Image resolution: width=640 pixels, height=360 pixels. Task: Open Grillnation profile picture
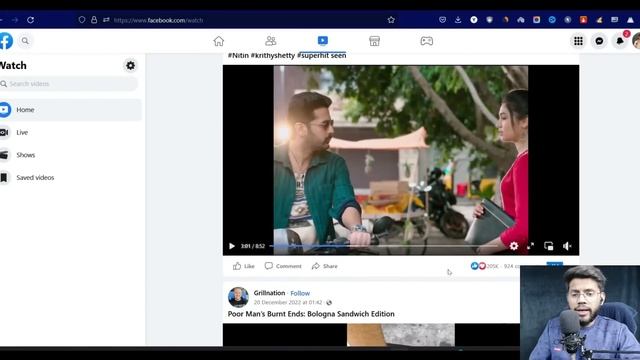(x=238, y=297)
